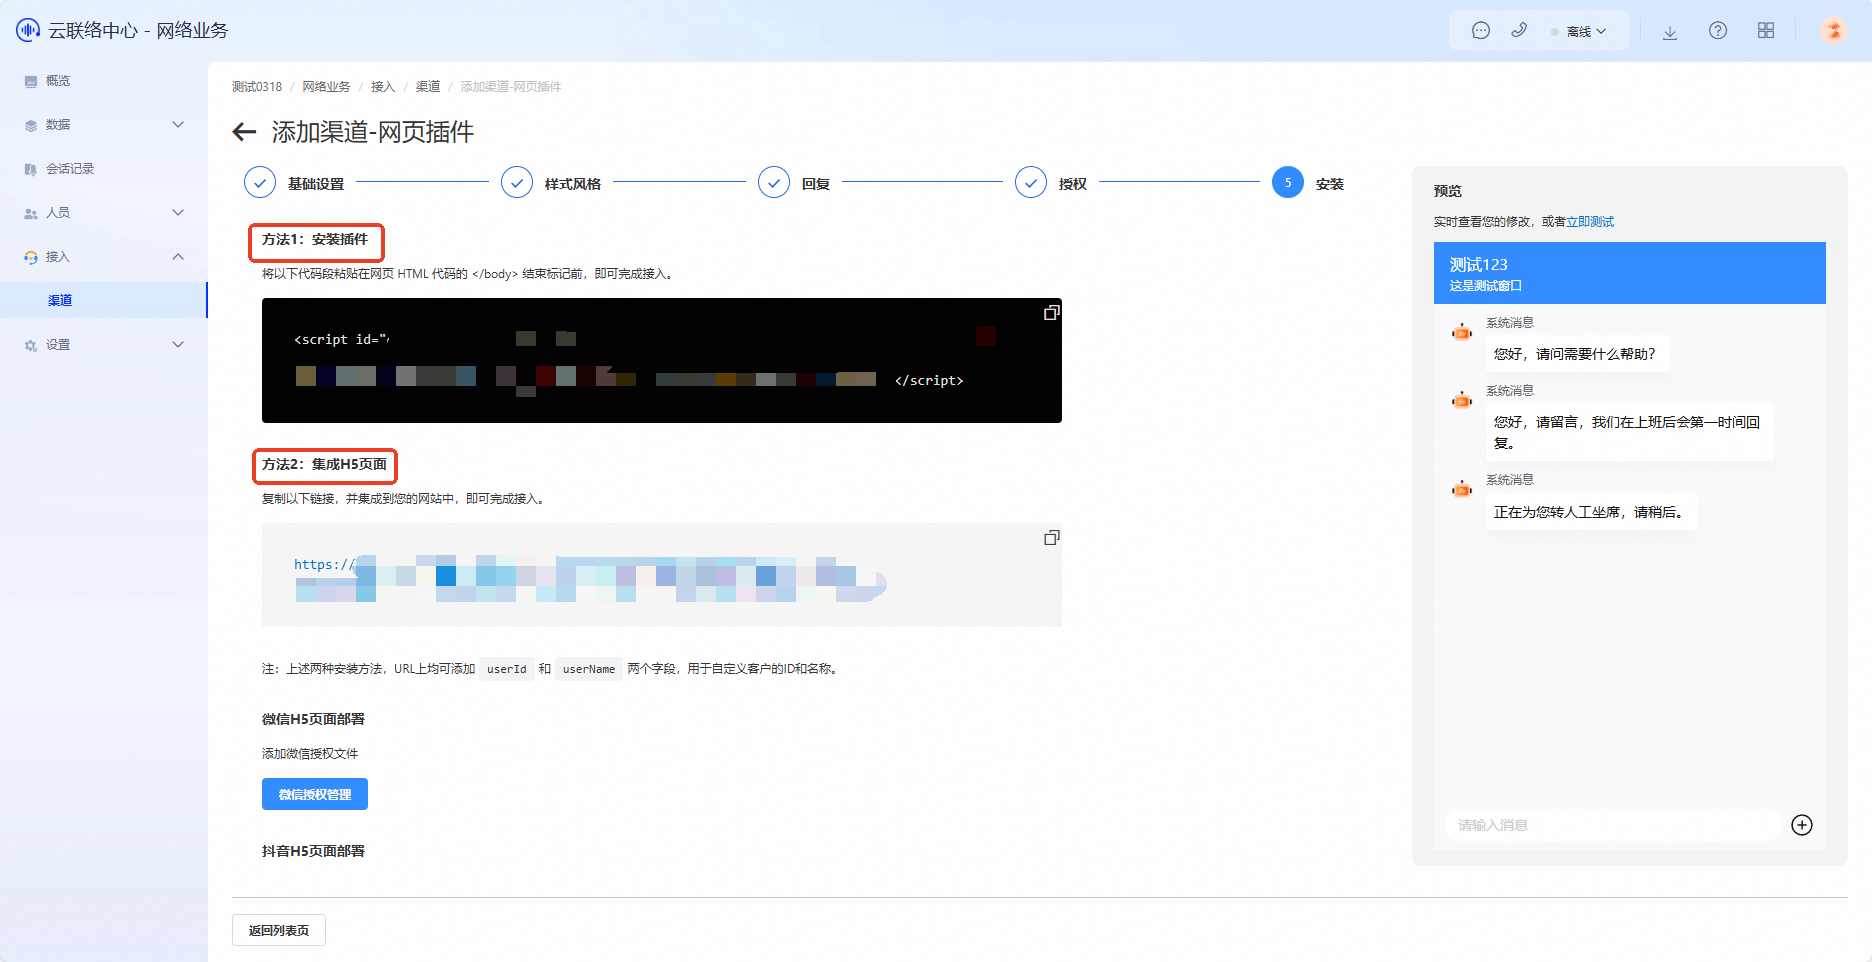Expand the 数据 sidebar menu

pos(104,125)
